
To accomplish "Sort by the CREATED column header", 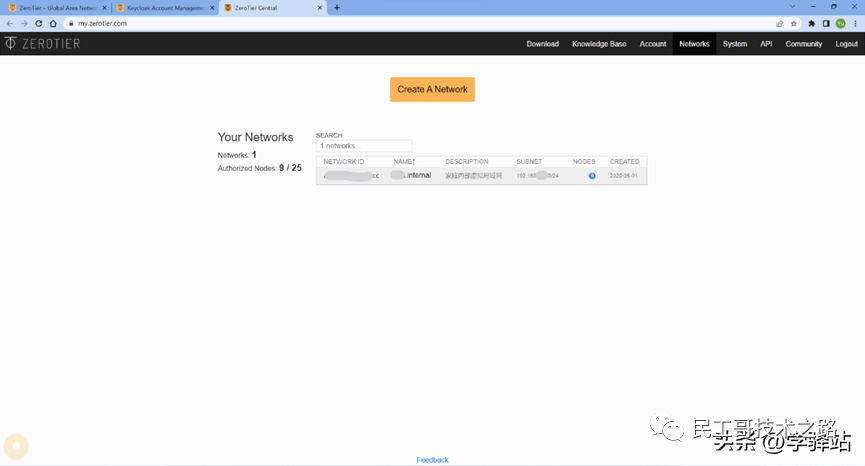I will click(624, 162).
